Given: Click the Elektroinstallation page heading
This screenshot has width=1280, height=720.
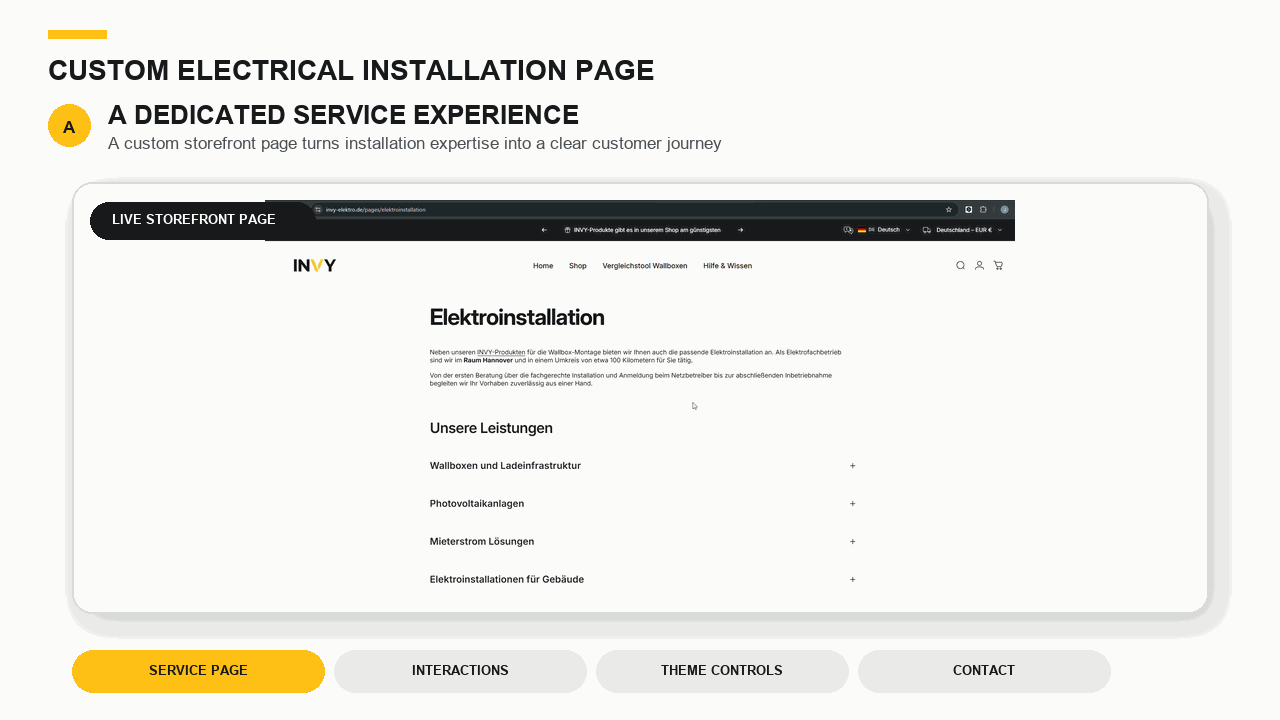Looking at the screenshot, I should pyautogui.click(x=517, y=318).
